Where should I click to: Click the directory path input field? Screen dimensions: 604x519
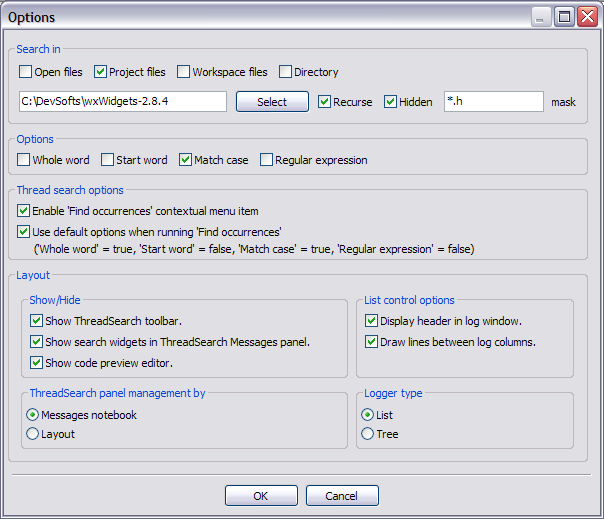[x=123, y=102]
